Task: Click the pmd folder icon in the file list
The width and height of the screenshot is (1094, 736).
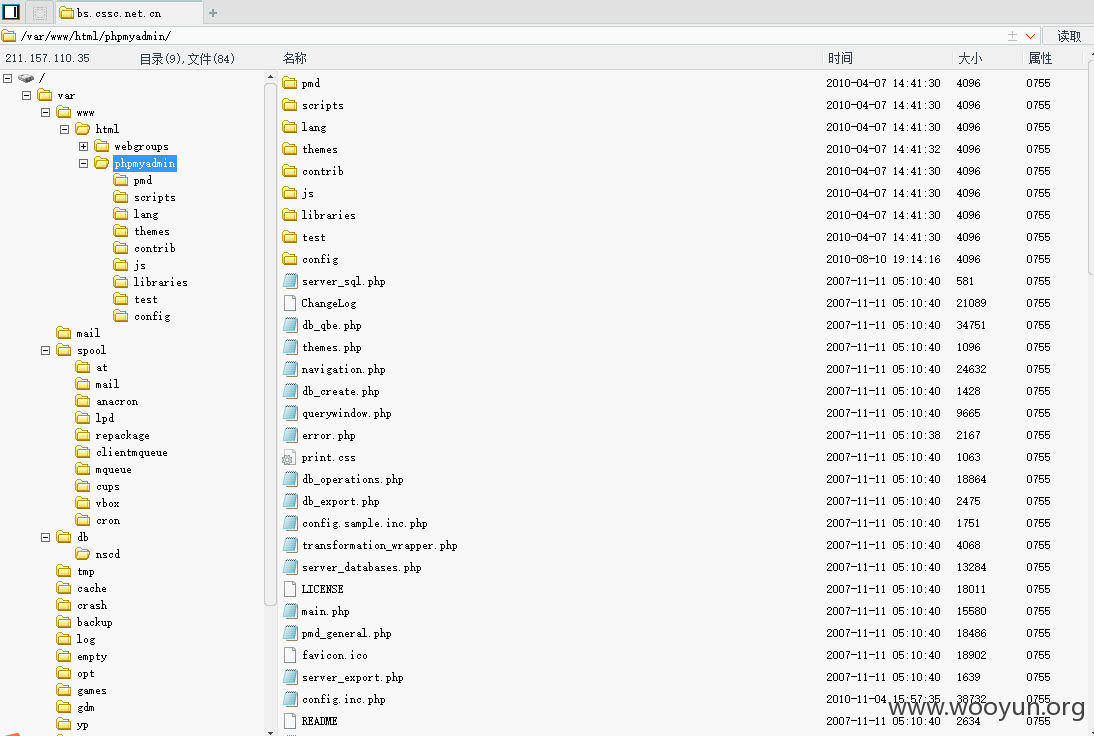Action: 290,83
